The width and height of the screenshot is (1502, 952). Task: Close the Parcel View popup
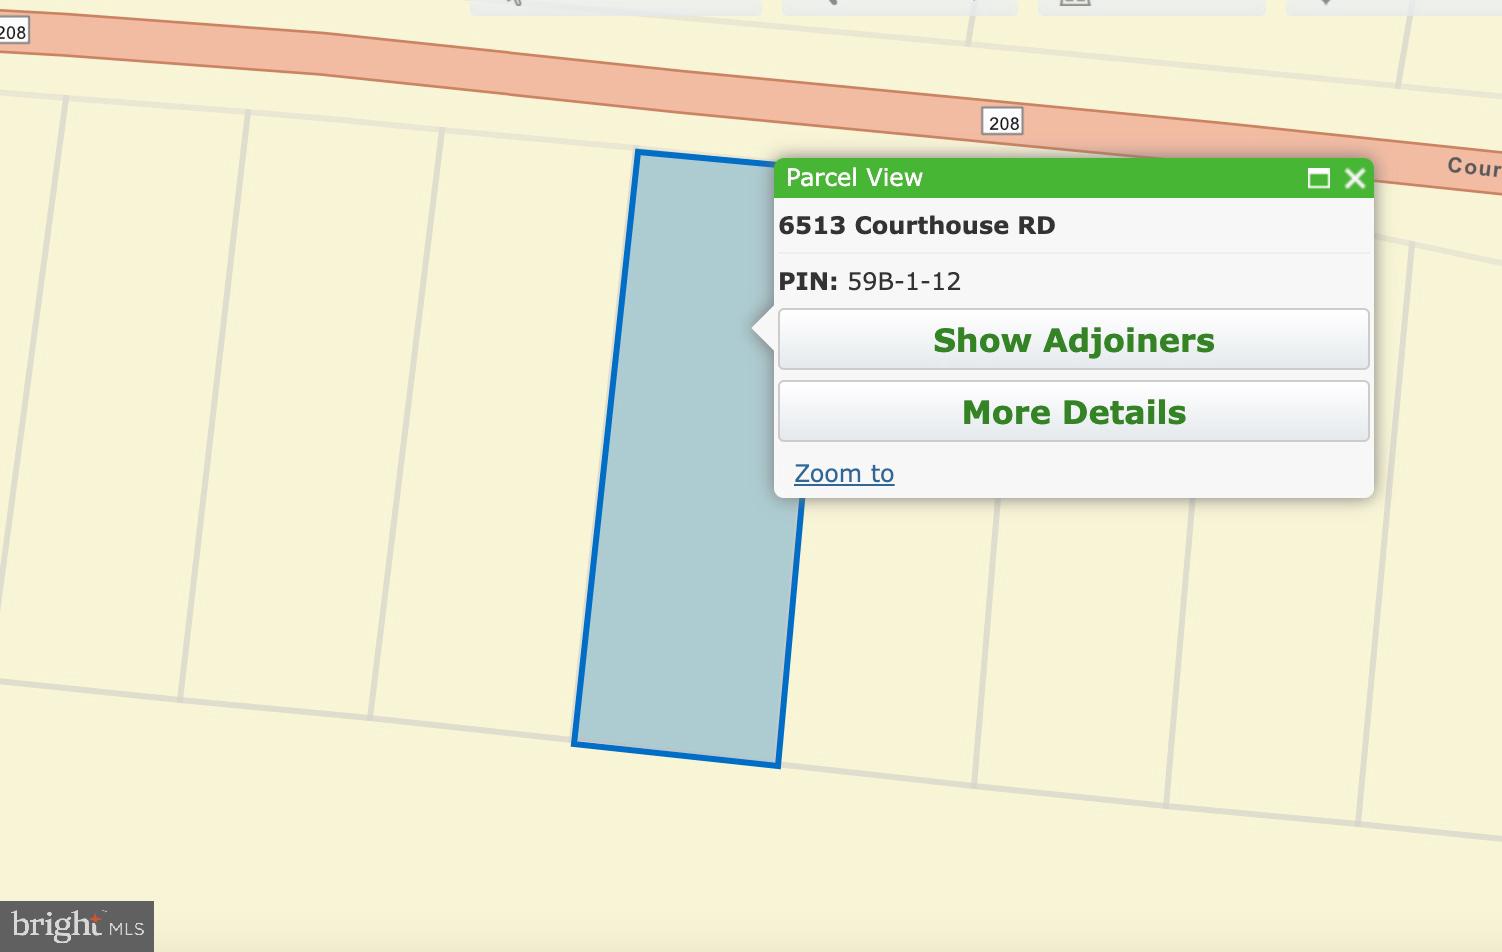(x=1355, y=178)
